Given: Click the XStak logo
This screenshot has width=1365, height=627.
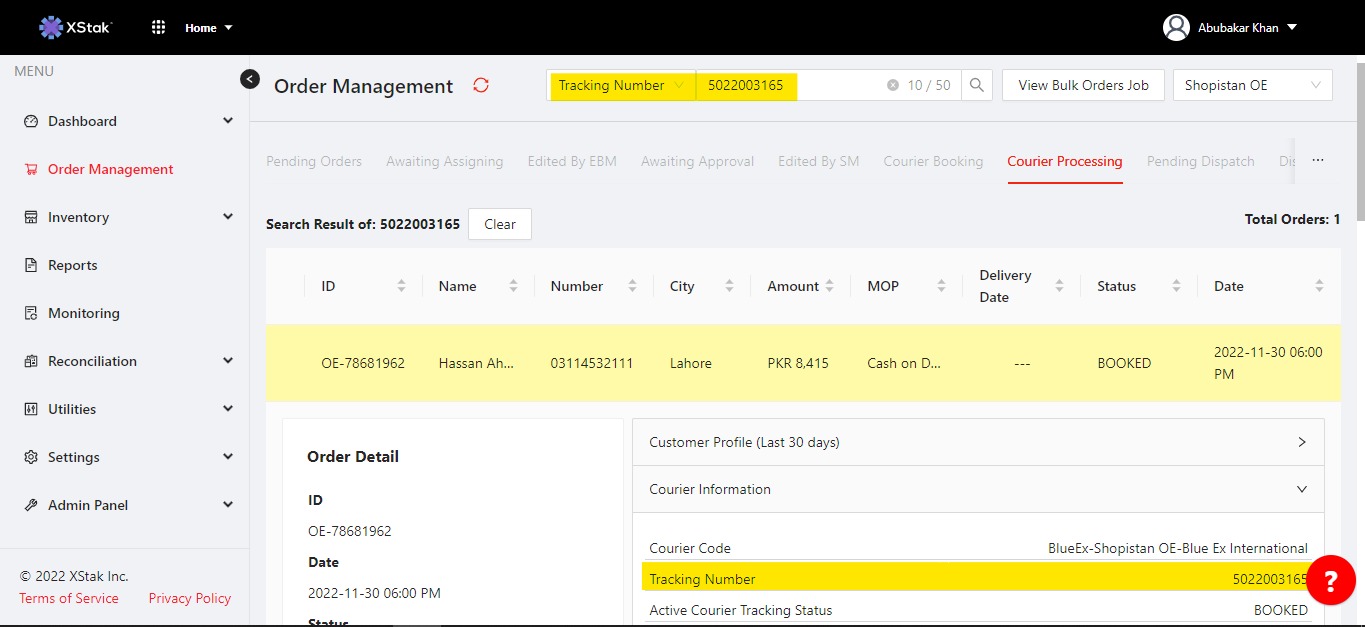Looking at the screenshot, I should pos(75,27).
